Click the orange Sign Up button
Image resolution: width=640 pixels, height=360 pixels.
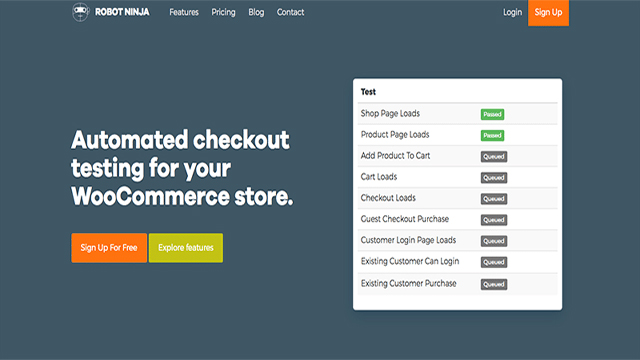pos(548,13)
